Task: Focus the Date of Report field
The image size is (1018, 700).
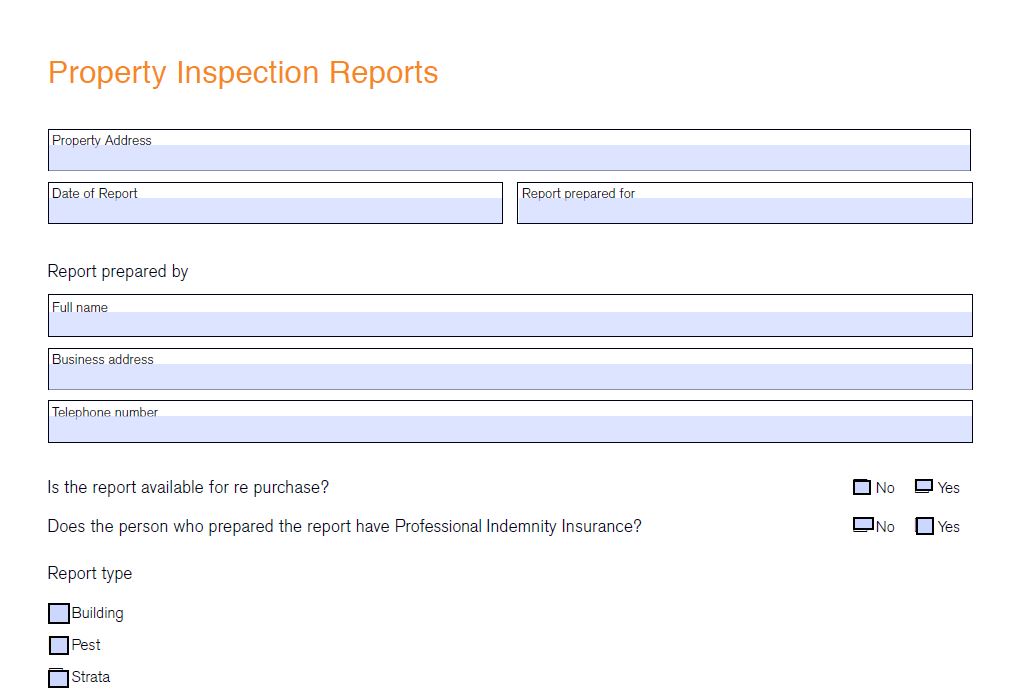Action: 275,210
